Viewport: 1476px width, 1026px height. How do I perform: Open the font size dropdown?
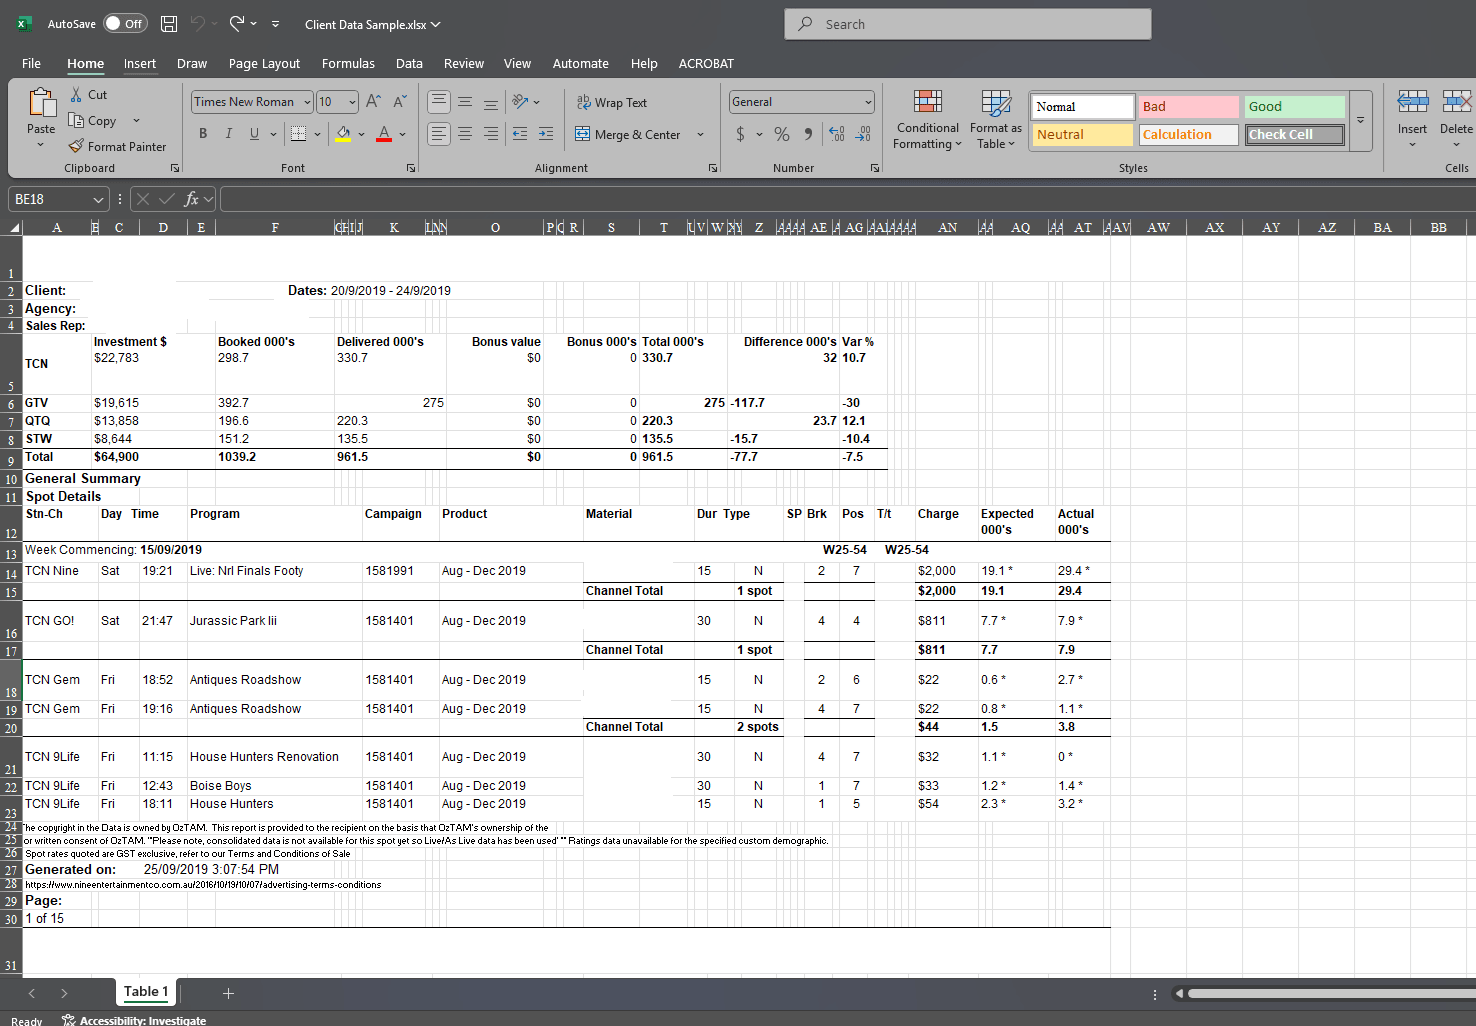tap(352, 102)
